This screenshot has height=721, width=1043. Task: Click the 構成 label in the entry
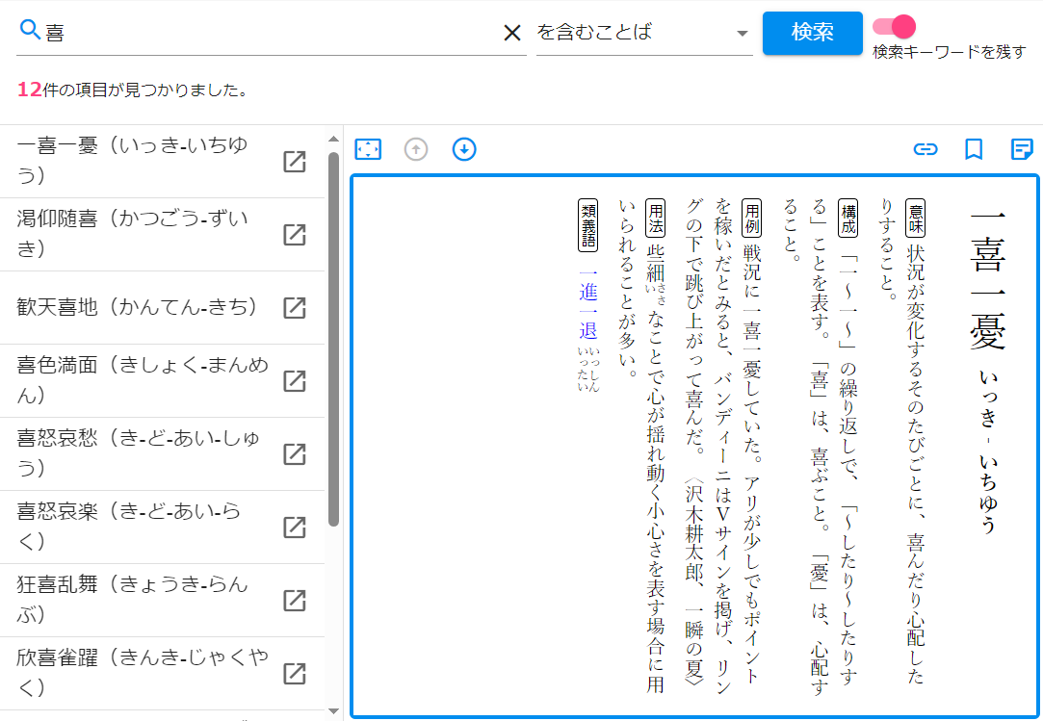(x=847, y=218)
